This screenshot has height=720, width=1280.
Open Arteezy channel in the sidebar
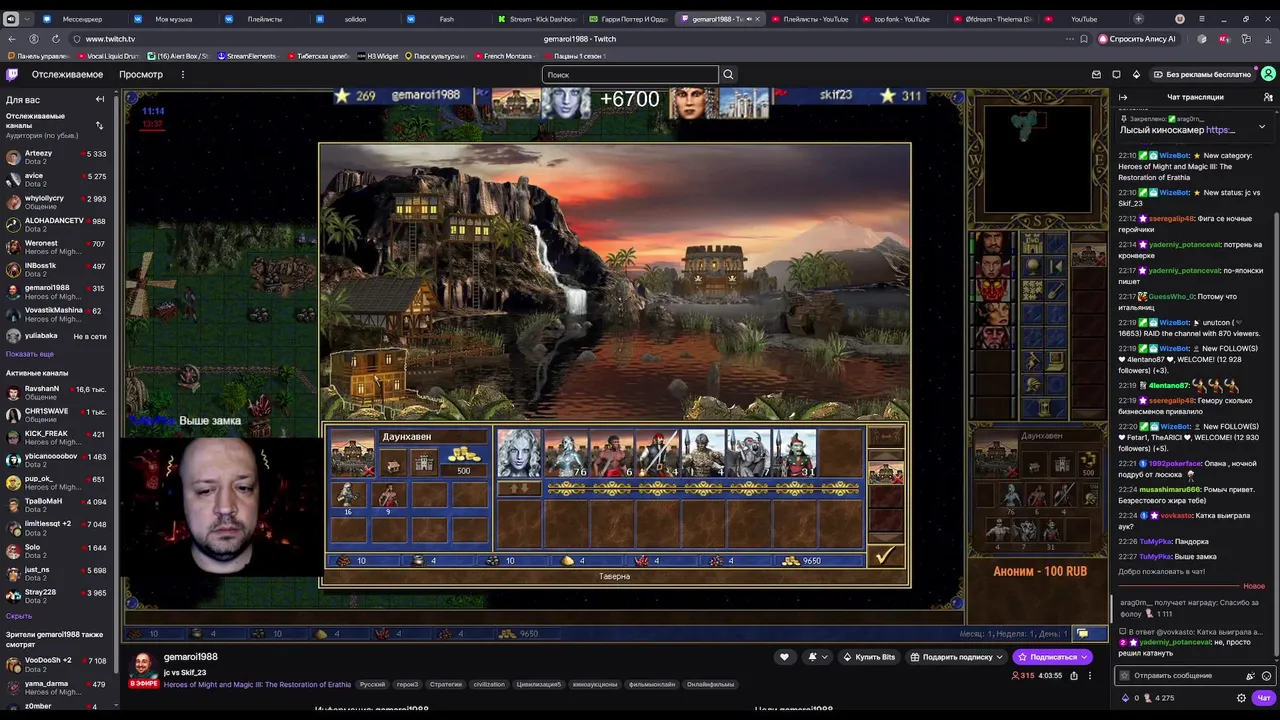click(x=57, y=158)
